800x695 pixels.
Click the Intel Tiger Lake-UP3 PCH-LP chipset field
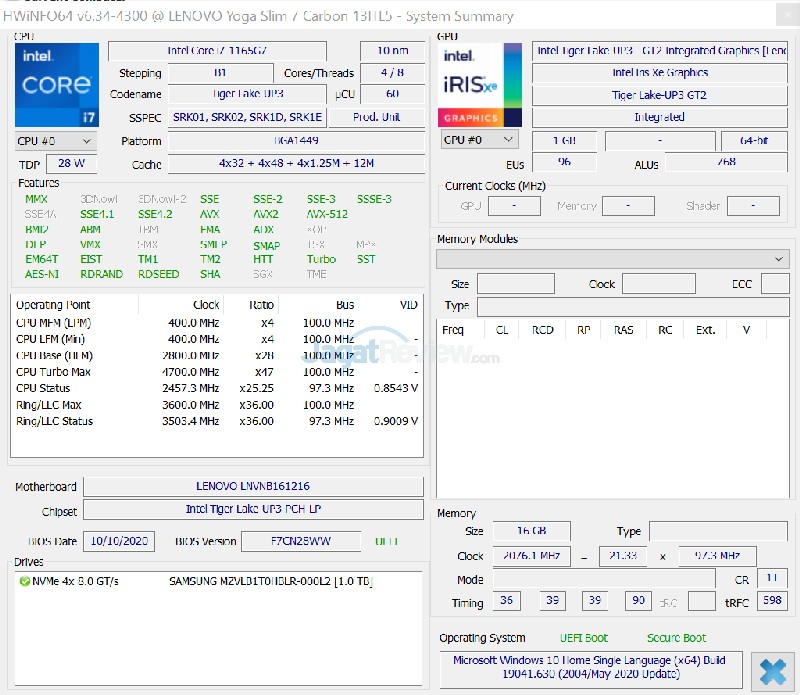click(253, 509)
